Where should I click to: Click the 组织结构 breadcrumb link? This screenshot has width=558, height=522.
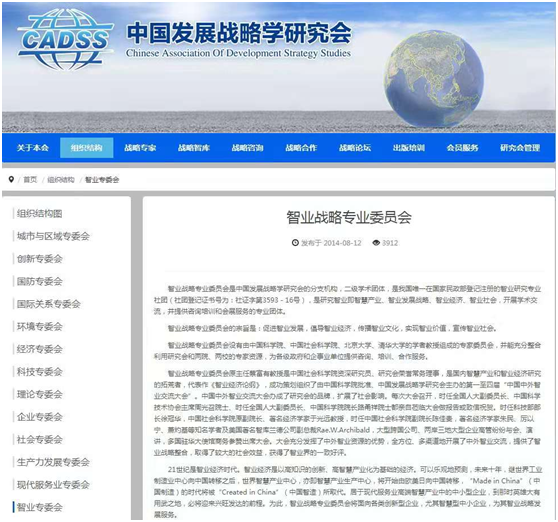click(x=61, y=180)
